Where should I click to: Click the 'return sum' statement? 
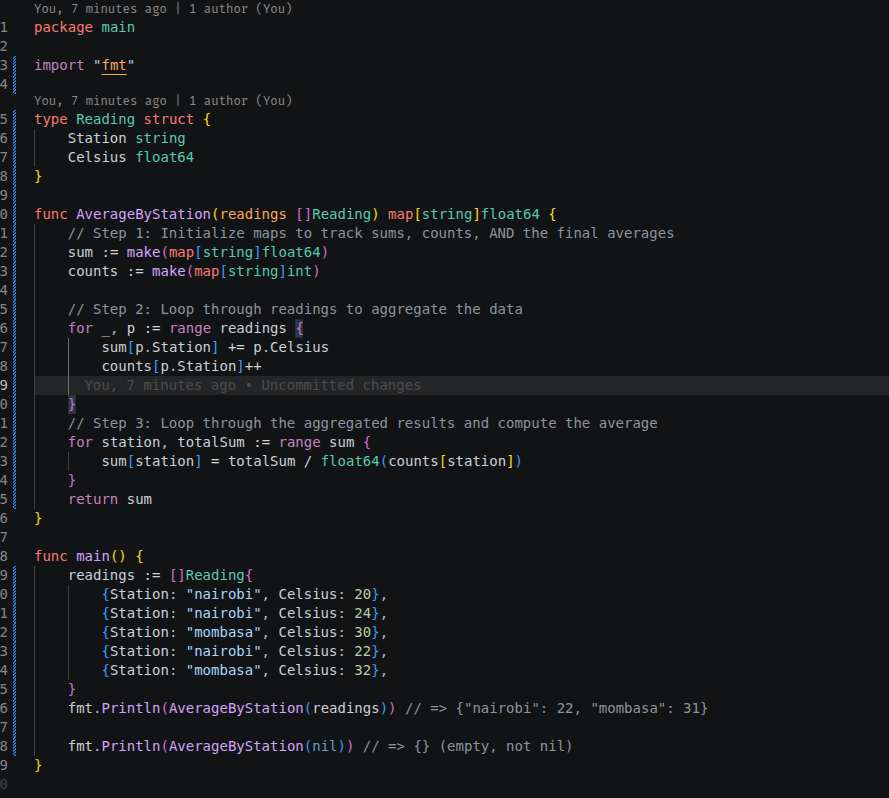tap(110, 499)
